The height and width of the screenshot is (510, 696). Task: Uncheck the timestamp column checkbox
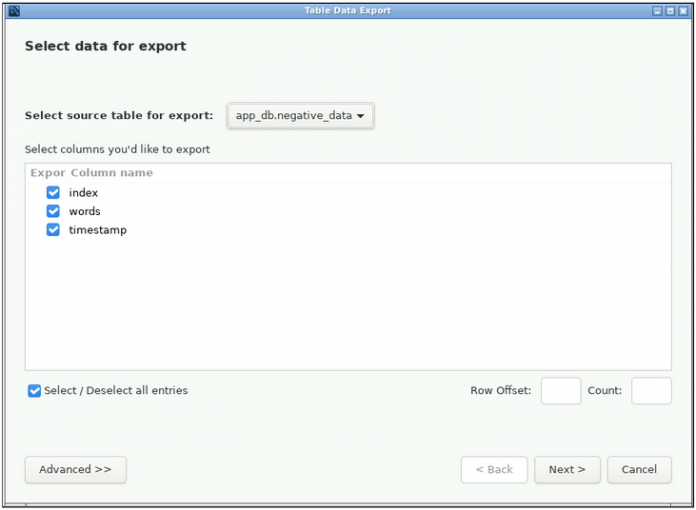coord(53,230)
